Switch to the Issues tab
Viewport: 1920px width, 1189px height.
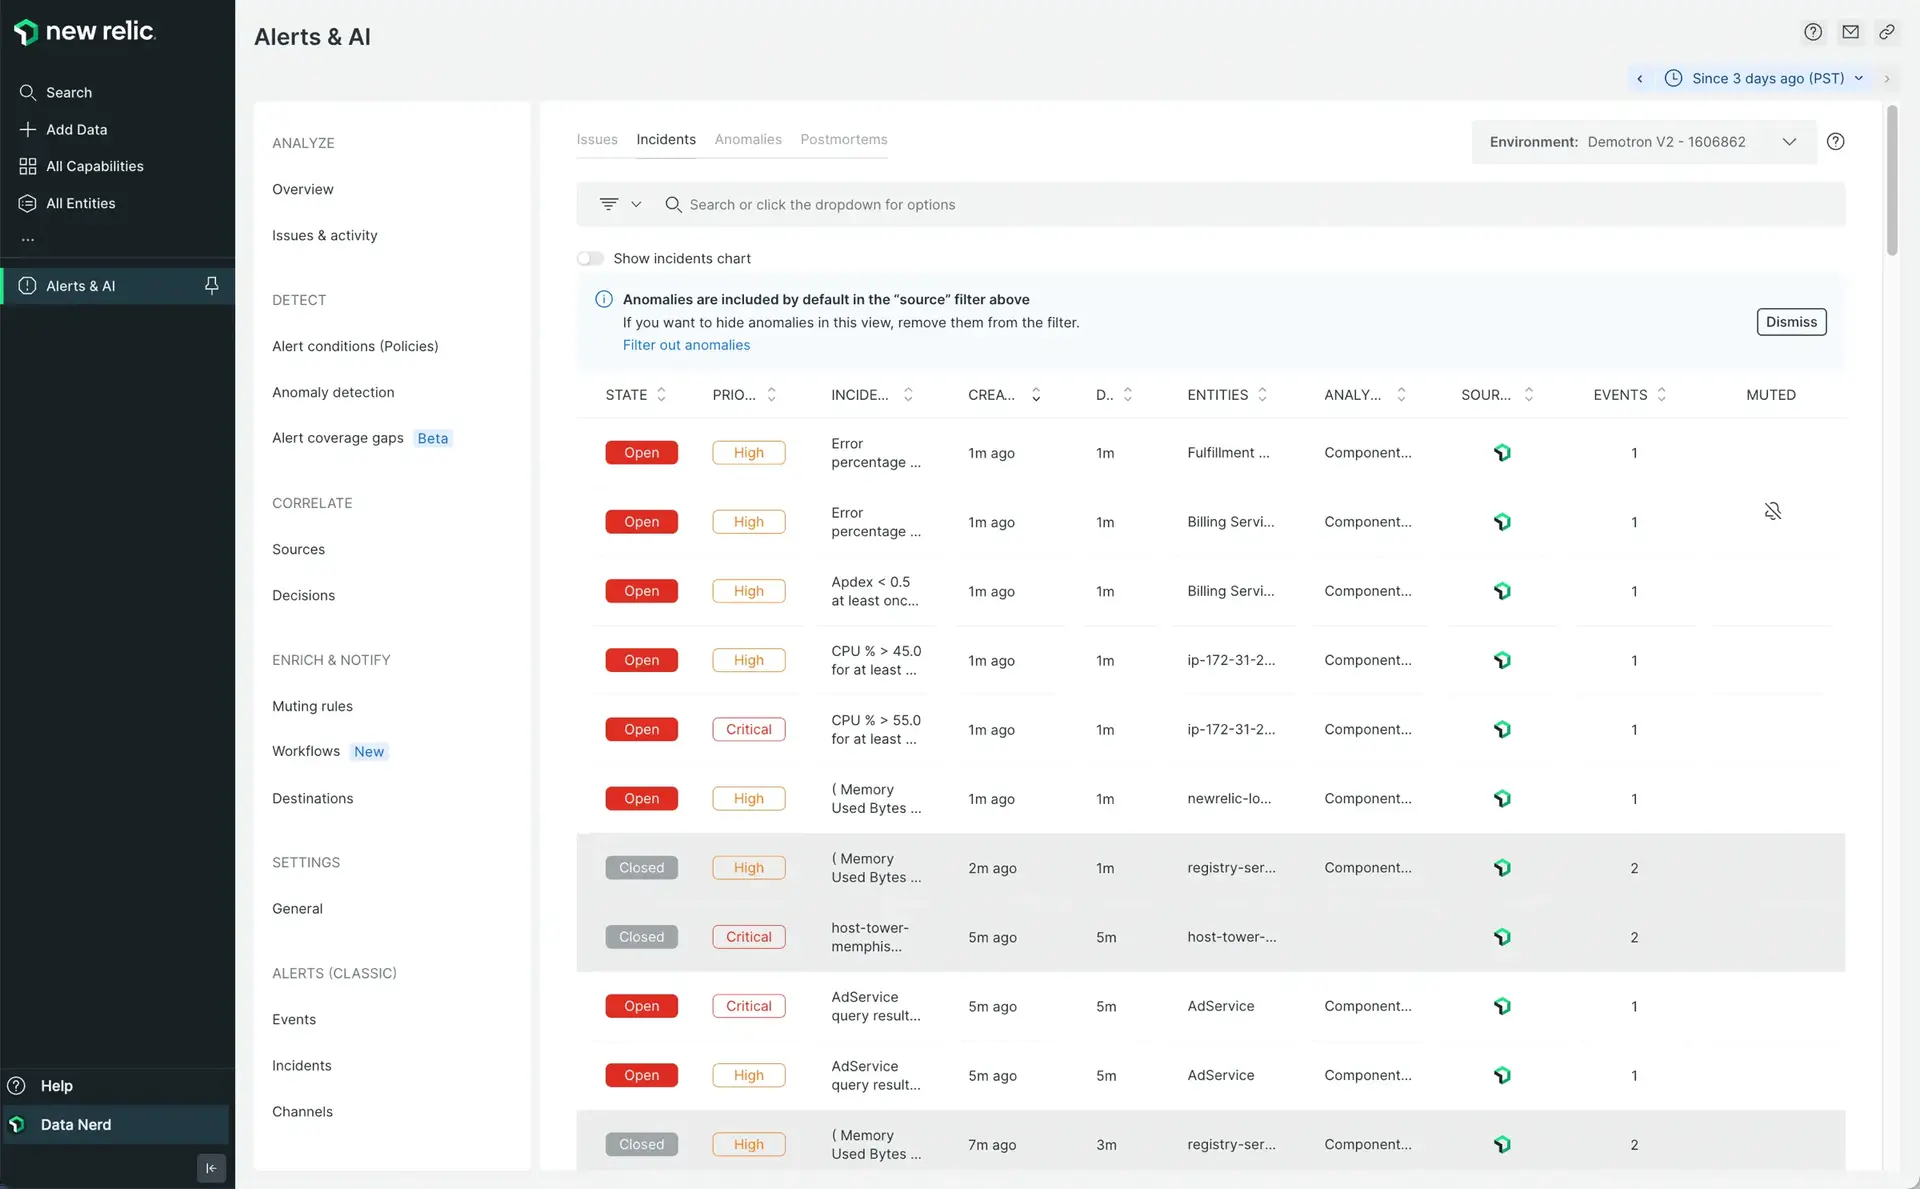[x=597, y=140]
